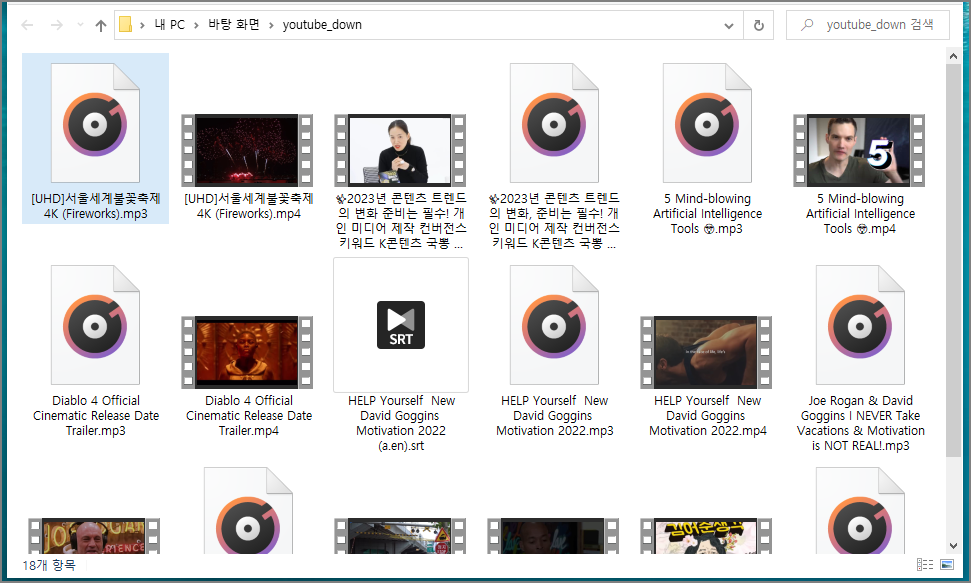
Task: Click the search magnifier icon
Action: (x=807, y=25)
